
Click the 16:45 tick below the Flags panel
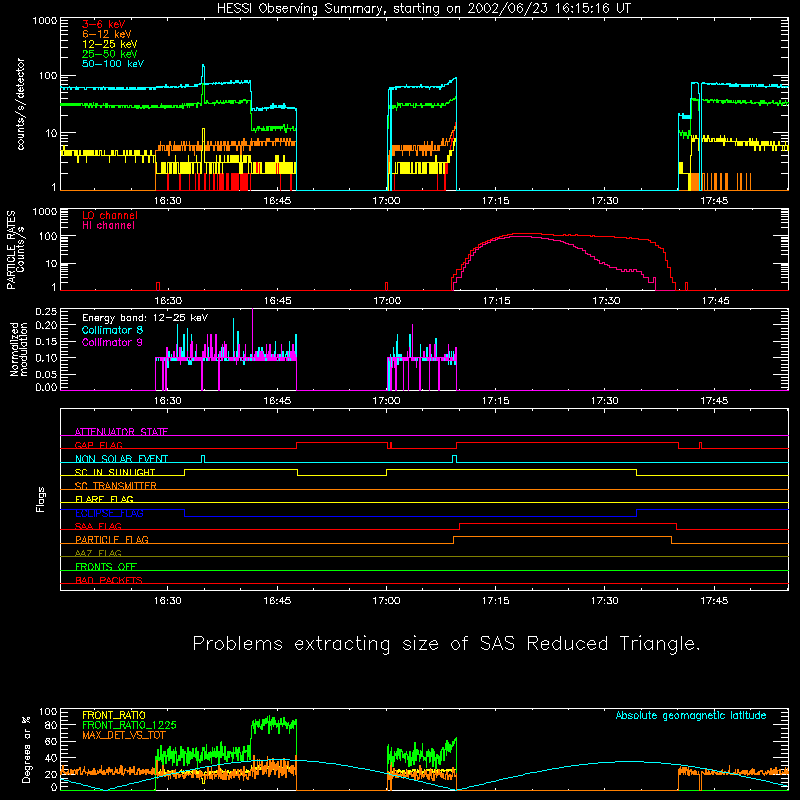coord(277,601)
